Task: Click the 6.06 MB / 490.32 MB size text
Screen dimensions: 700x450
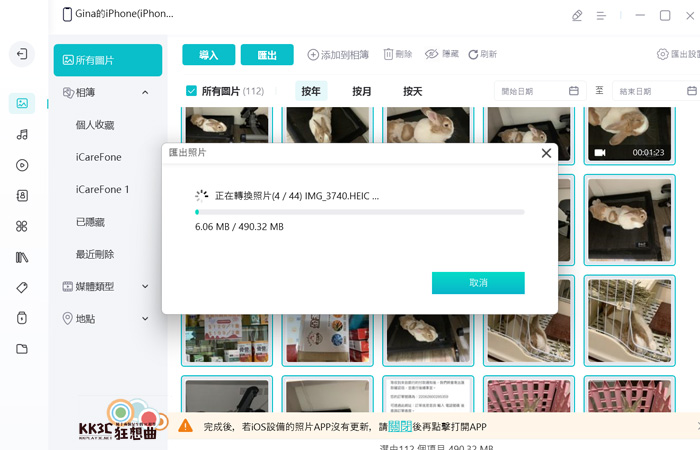Action: [x=239, y=227]
